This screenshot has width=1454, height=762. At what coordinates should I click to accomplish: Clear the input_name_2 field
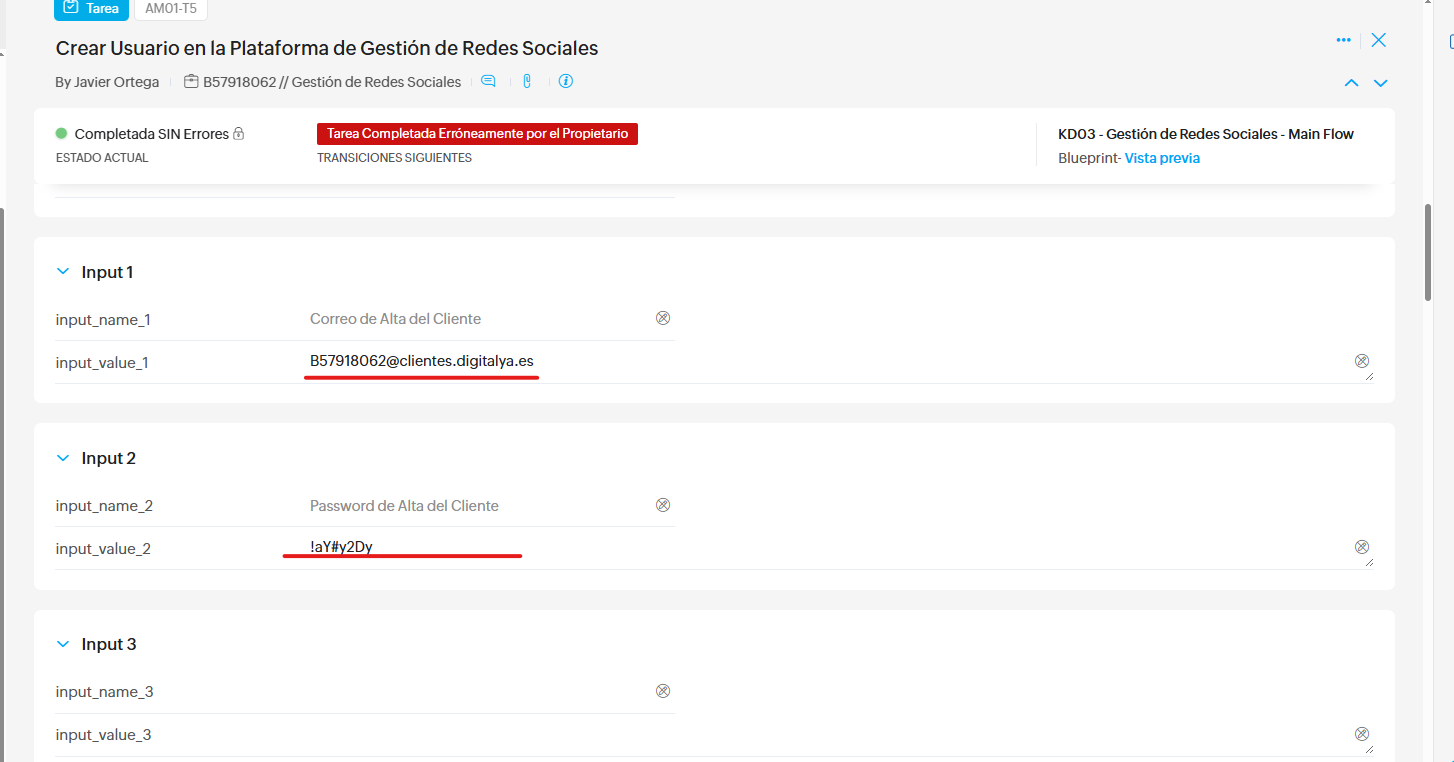click(662, 505)
